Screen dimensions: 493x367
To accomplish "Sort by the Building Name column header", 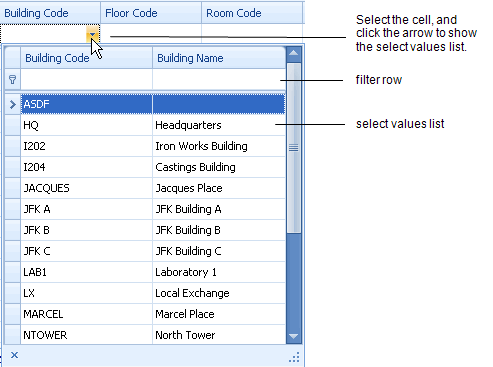I will pos(219,58).
